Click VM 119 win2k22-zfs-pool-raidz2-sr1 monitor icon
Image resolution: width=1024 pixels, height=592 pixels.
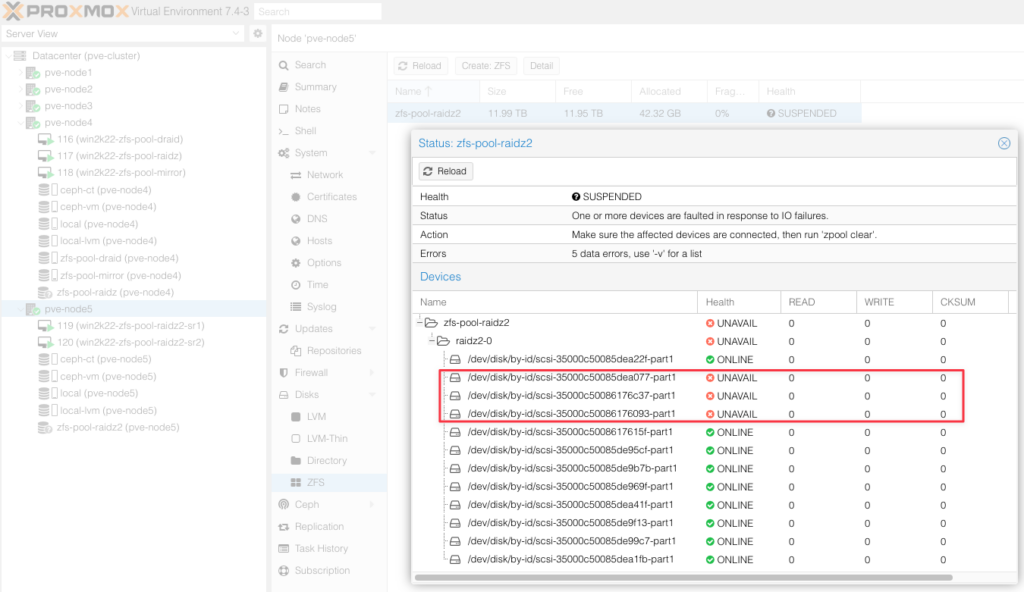pos(45,325)
